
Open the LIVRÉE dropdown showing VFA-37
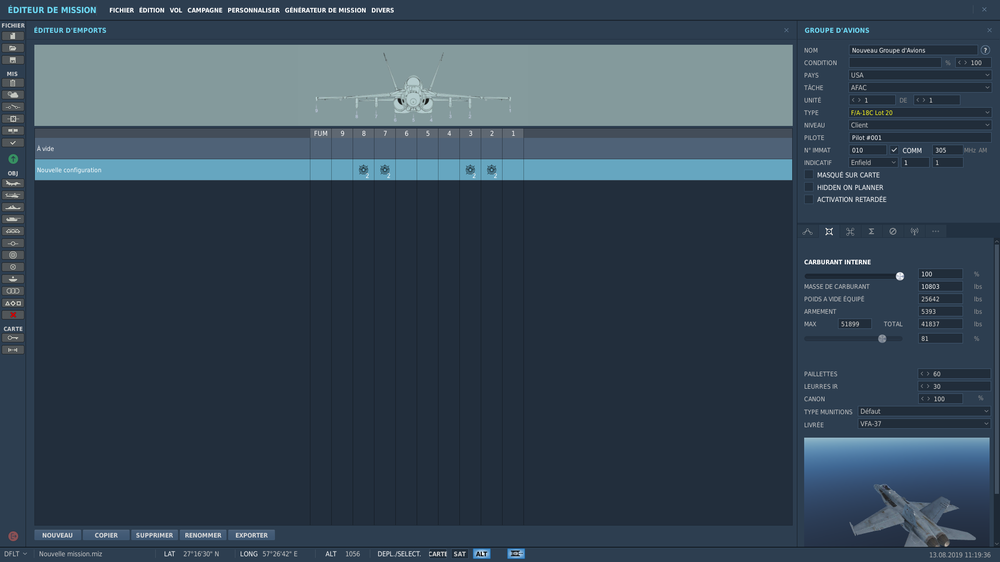pos(924,424)
